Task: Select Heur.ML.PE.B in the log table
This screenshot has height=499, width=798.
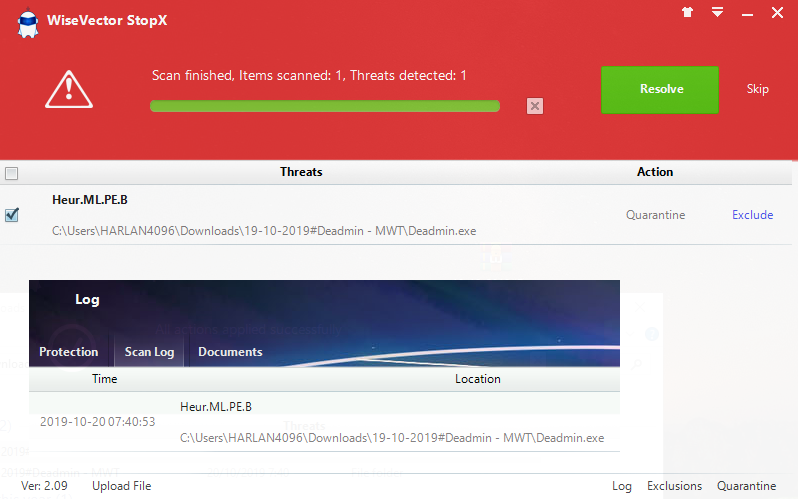Action: (x=216, y=407)
